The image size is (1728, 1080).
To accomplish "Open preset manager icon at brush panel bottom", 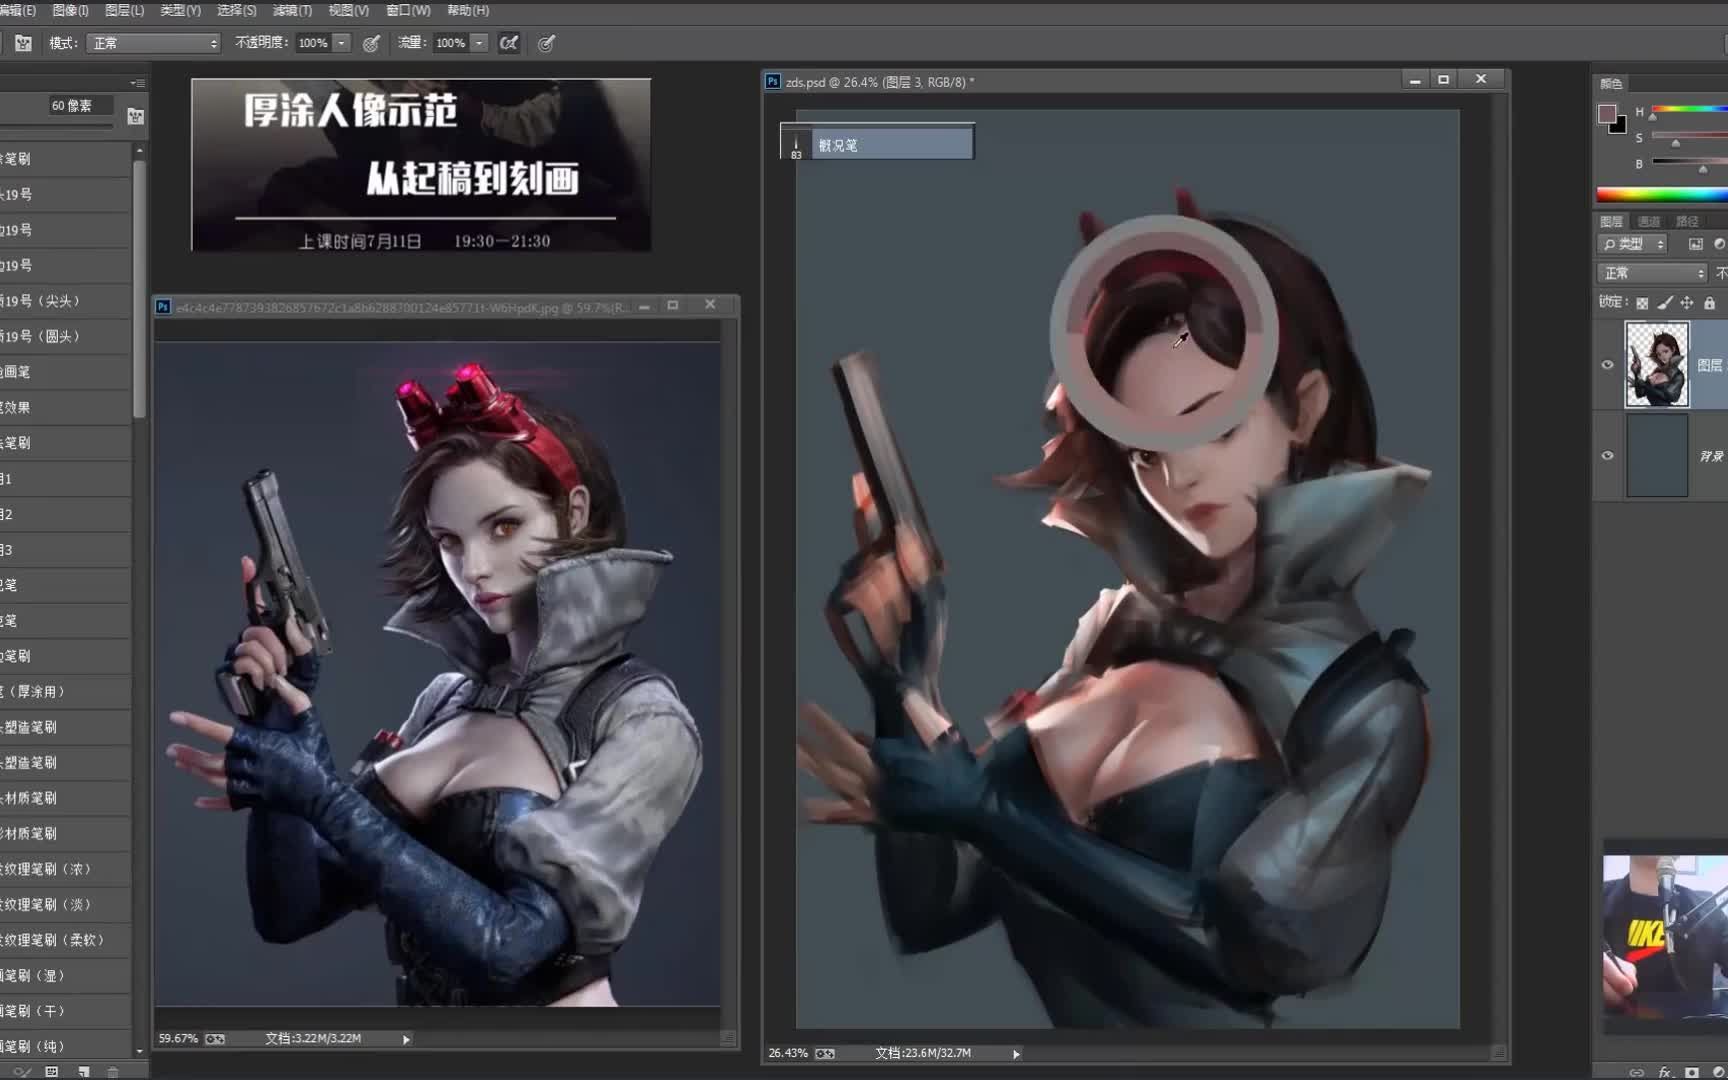I will (52, 1071).
